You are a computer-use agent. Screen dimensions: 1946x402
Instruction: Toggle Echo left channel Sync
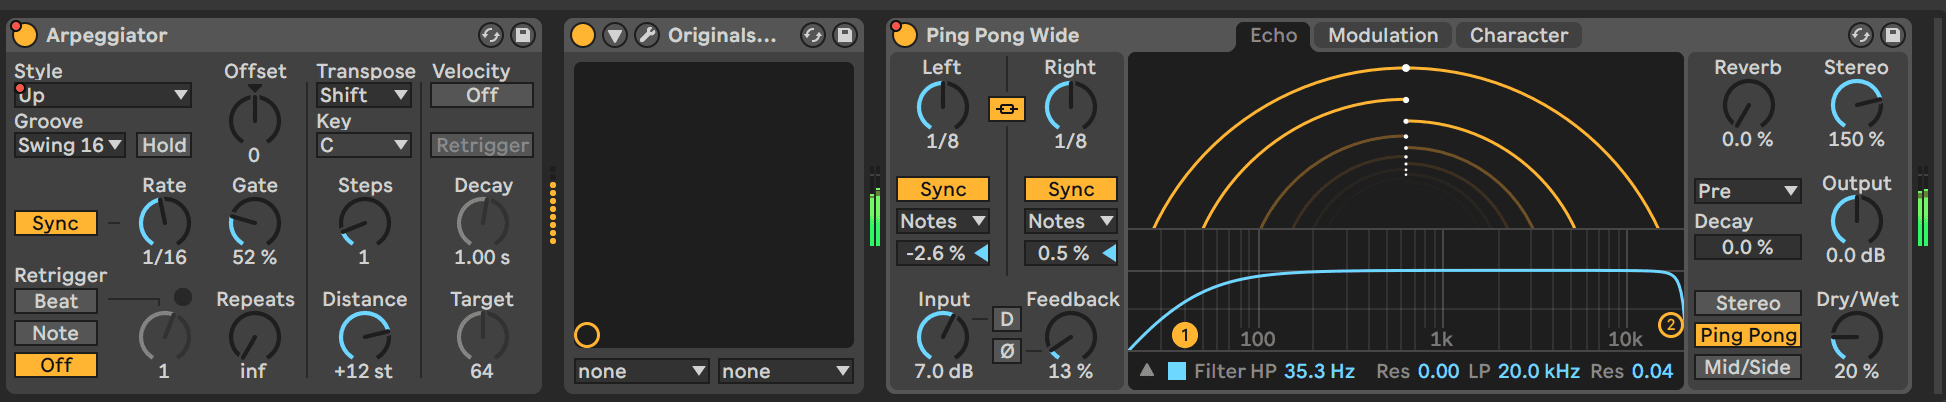point(943,189)
